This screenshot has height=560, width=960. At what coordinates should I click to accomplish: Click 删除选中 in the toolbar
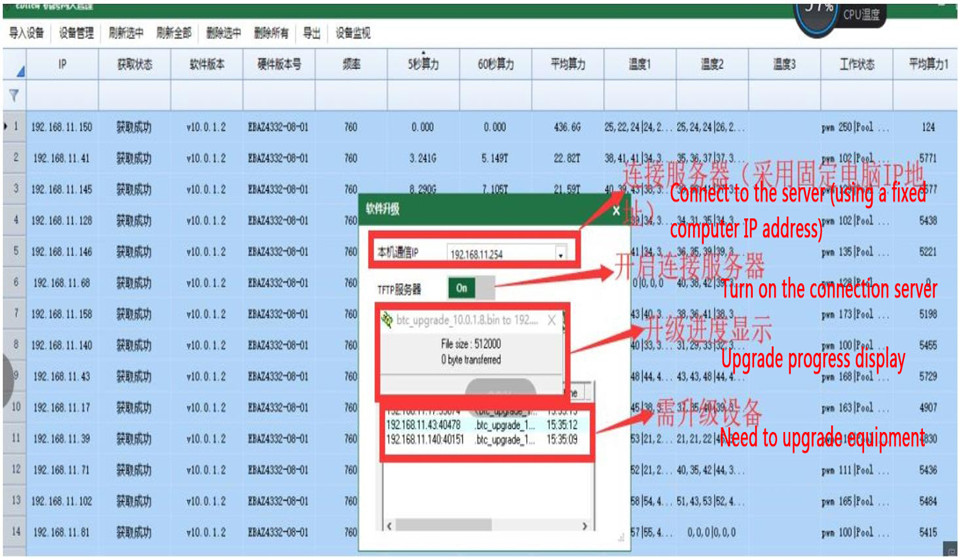223,33
